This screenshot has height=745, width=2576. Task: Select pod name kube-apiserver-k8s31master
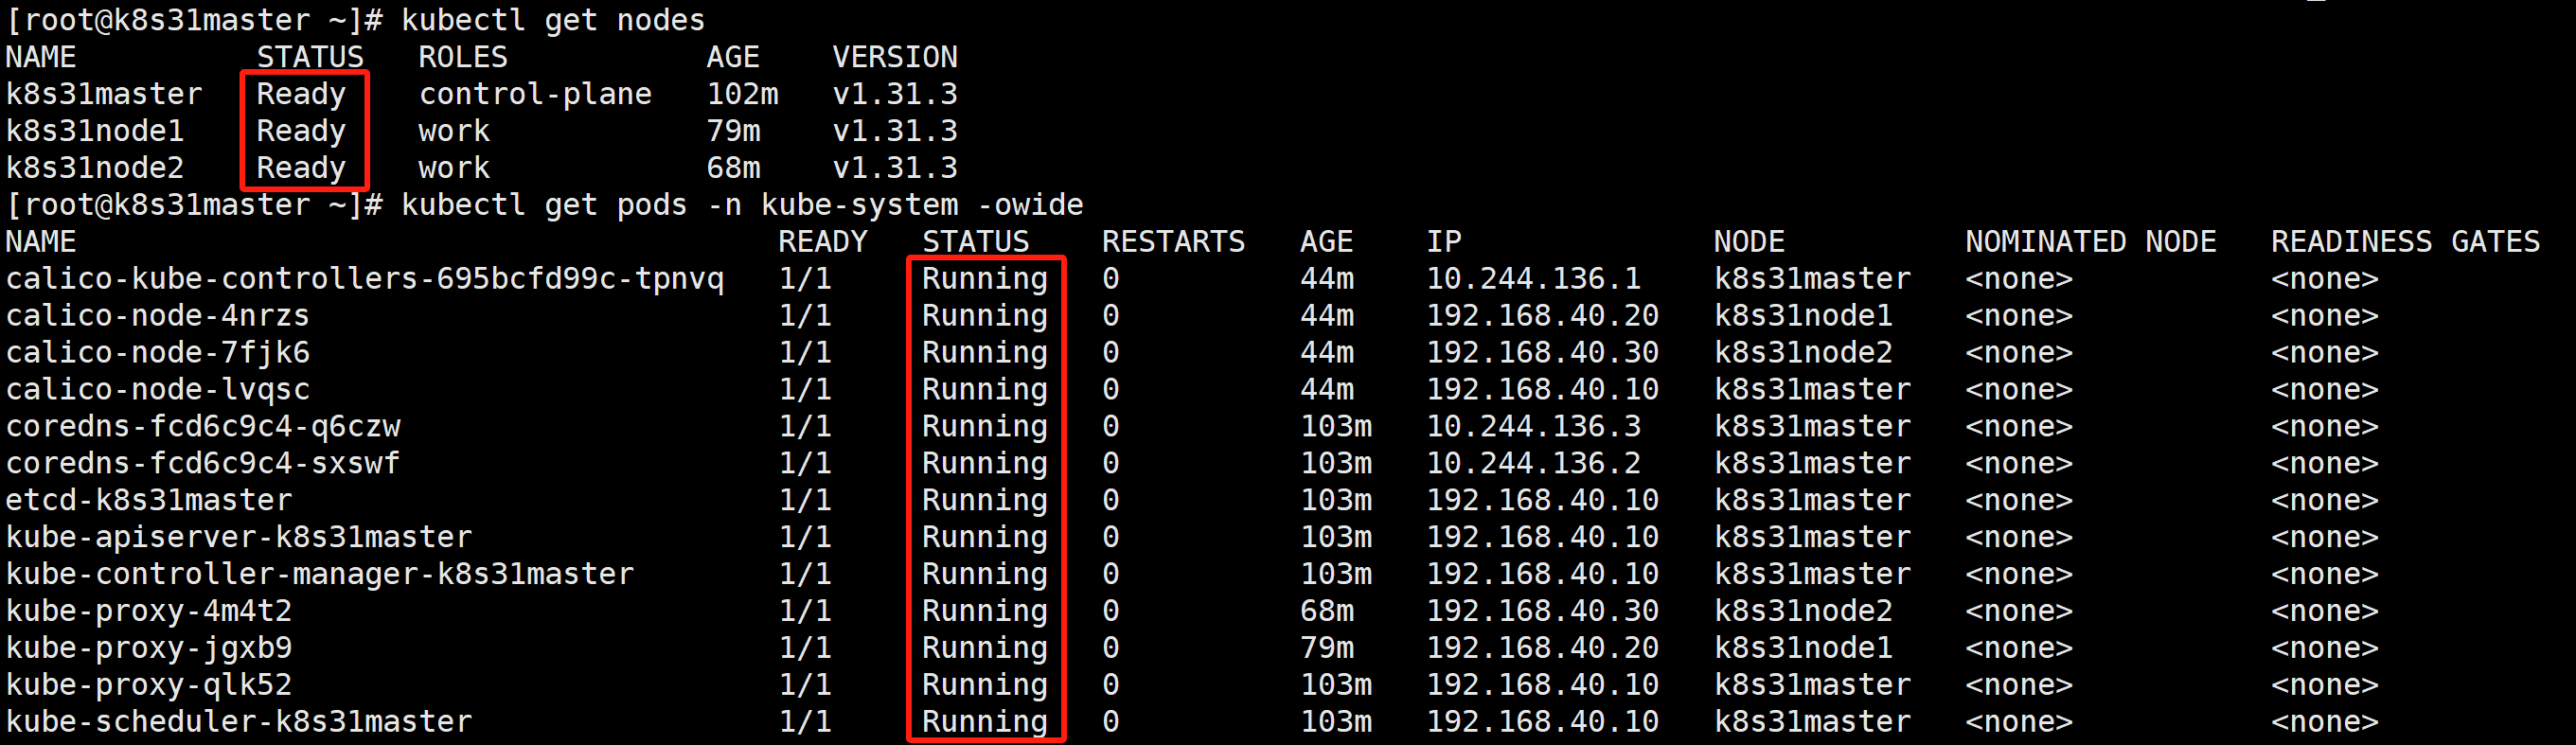pyautogui.click(x=239, y=537)
